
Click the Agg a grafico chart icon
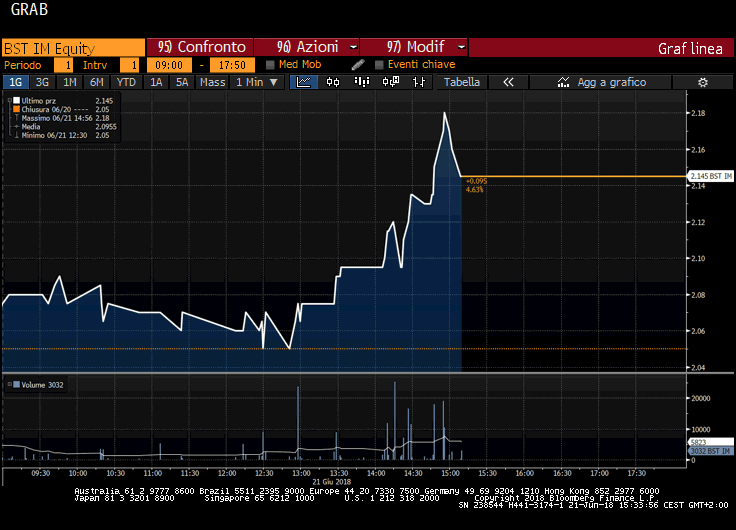click(x=564, y=82)
